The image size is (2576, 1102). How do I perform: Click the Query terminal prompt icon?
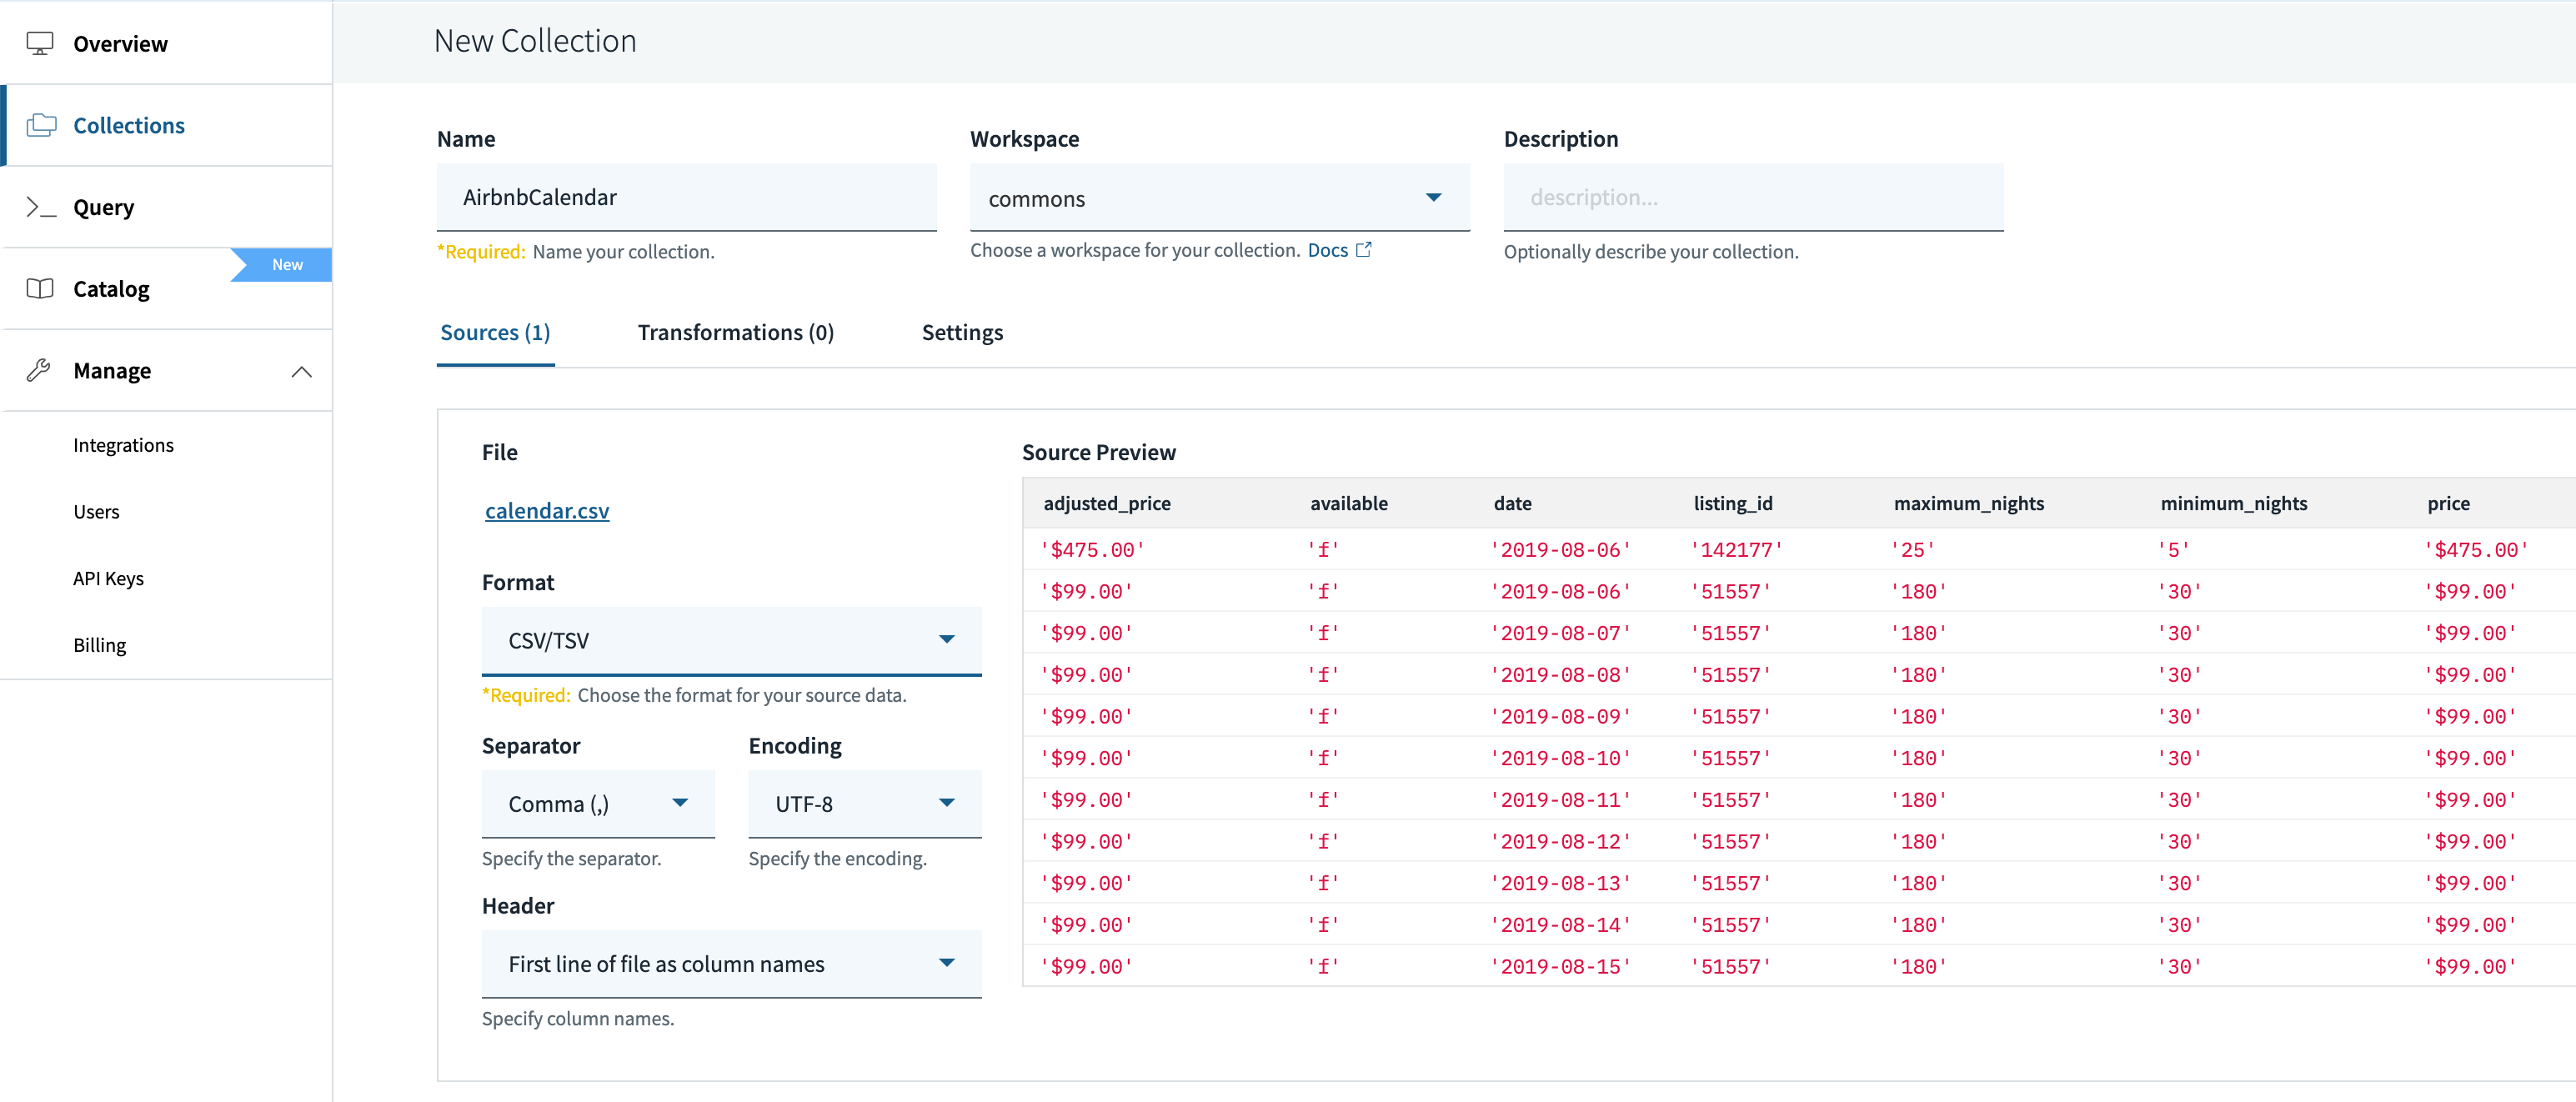coord(41,207)
